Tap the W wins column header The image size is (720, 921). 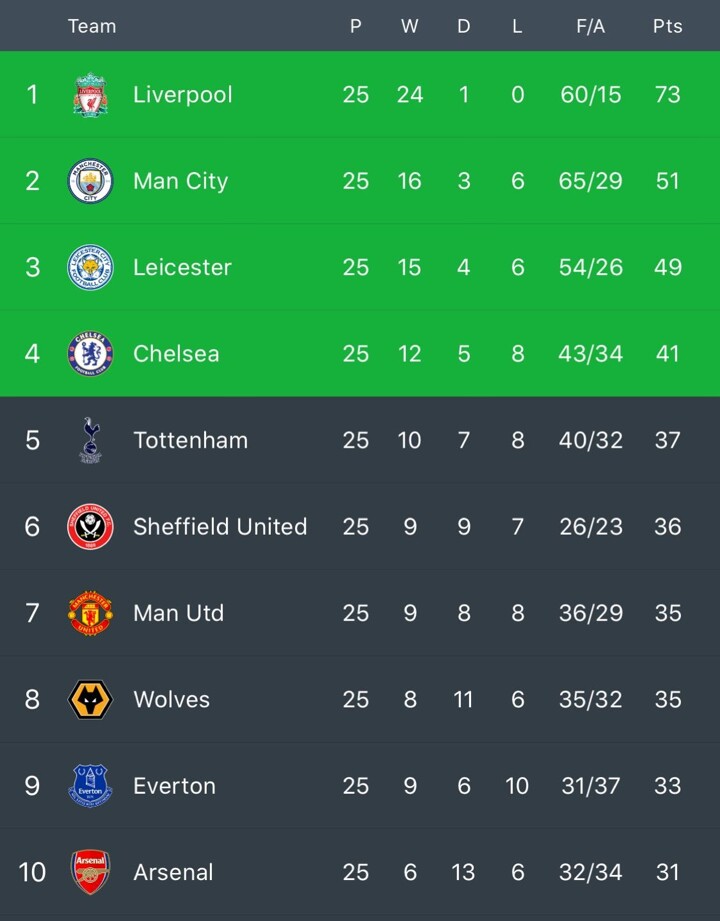pos(409,26)
